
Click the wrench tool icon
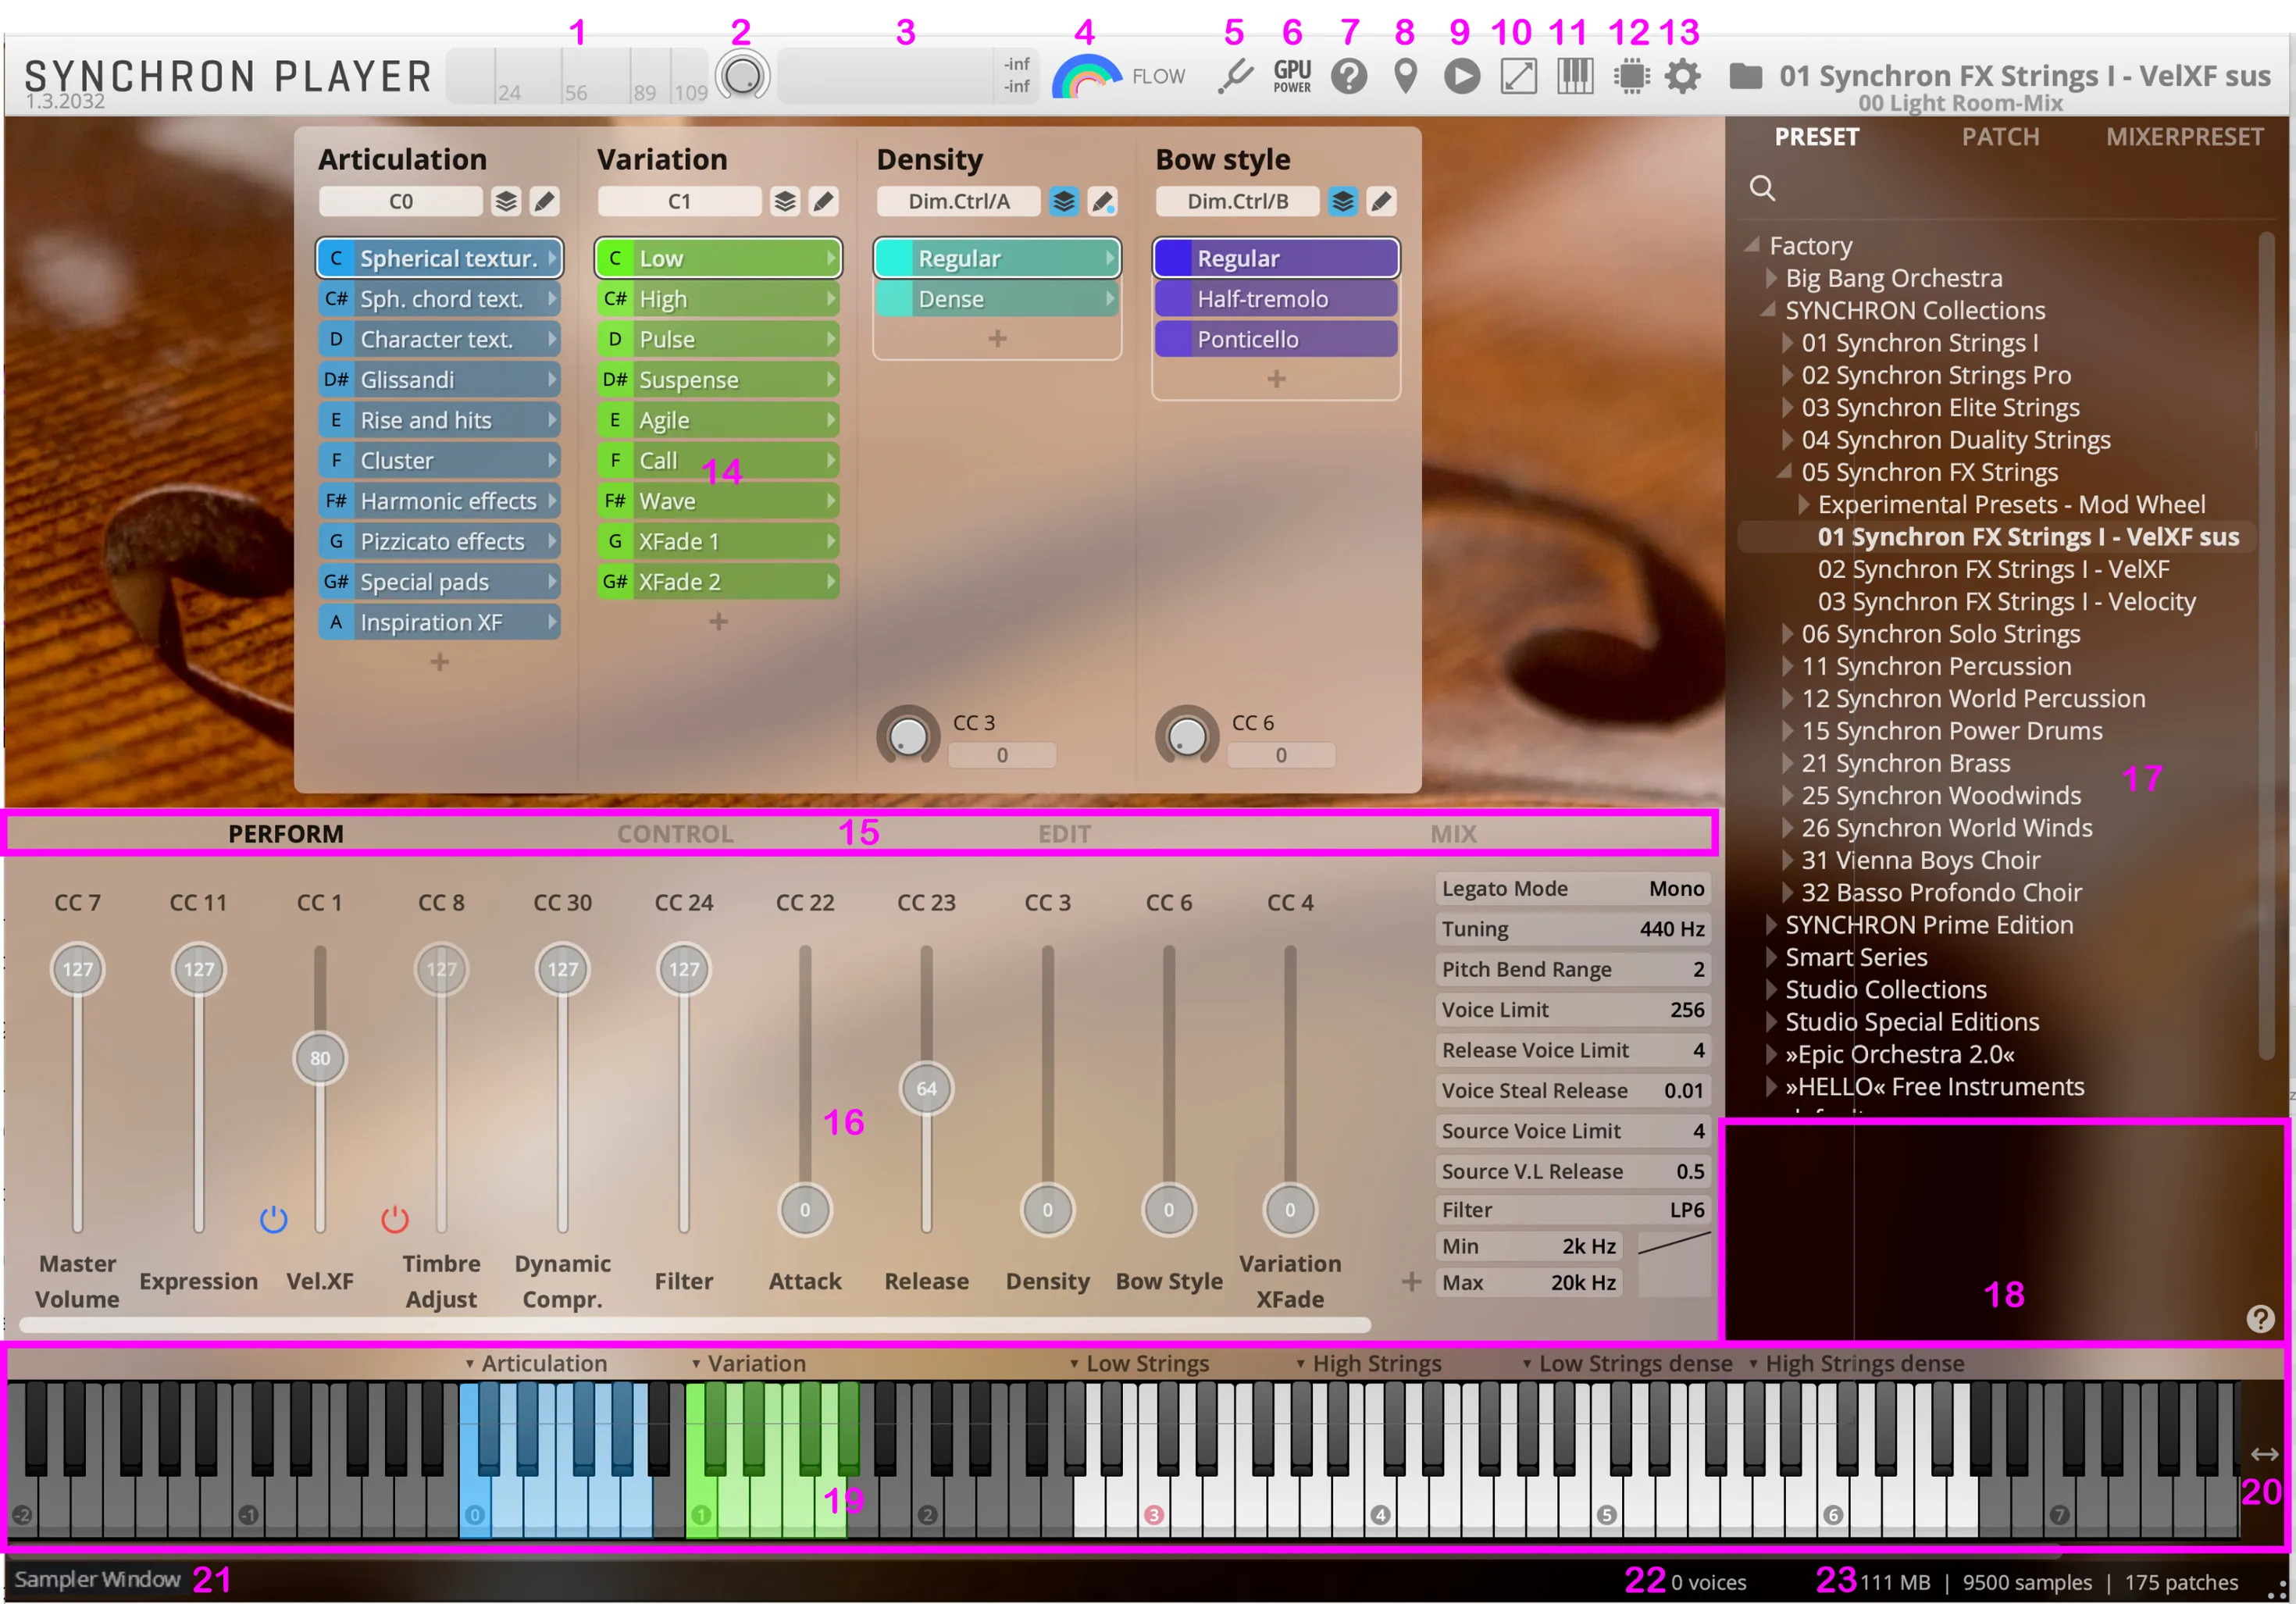pyautogui.click(x=1235, y=76)
